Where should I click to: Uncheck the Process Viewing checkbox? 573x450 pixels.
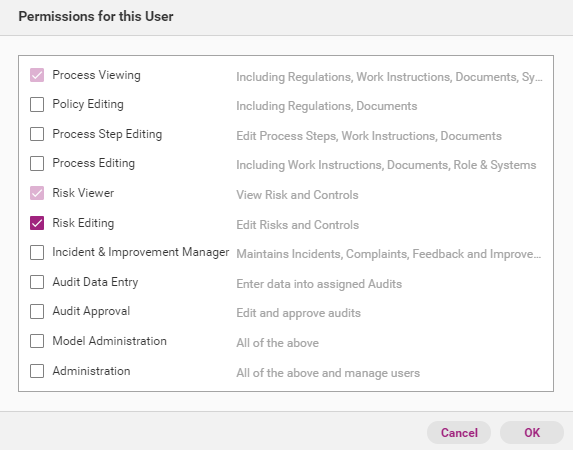pos(37,75)
